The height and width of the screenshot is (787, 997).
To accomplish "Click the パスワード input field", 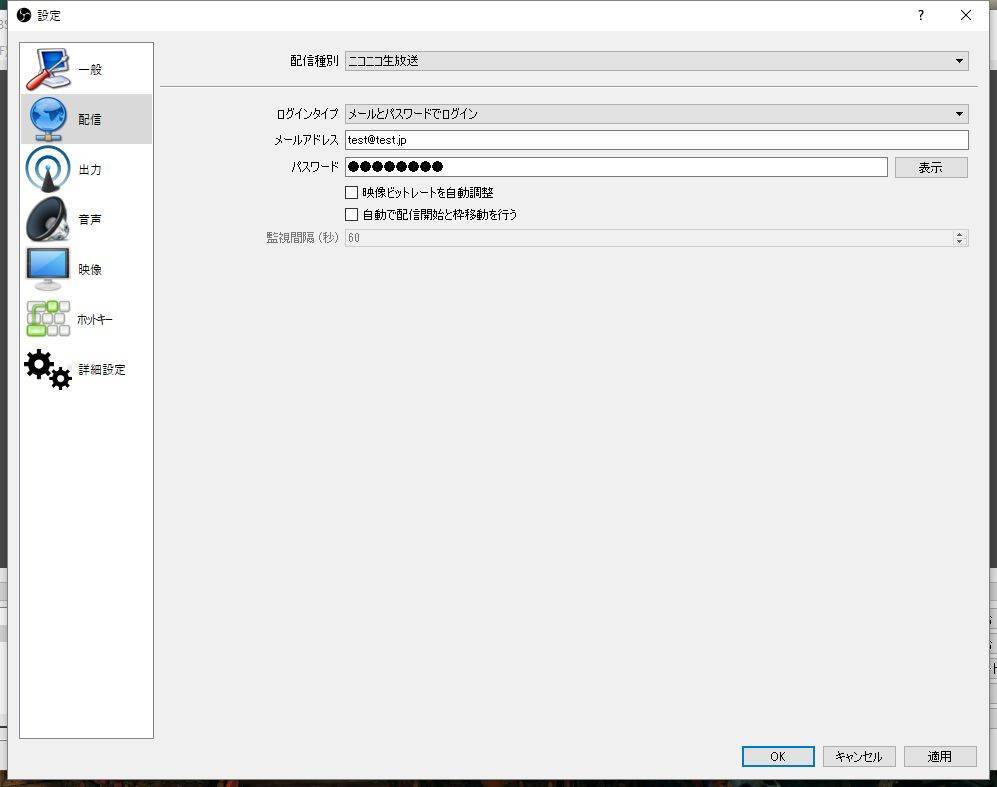I will point(616,167).
